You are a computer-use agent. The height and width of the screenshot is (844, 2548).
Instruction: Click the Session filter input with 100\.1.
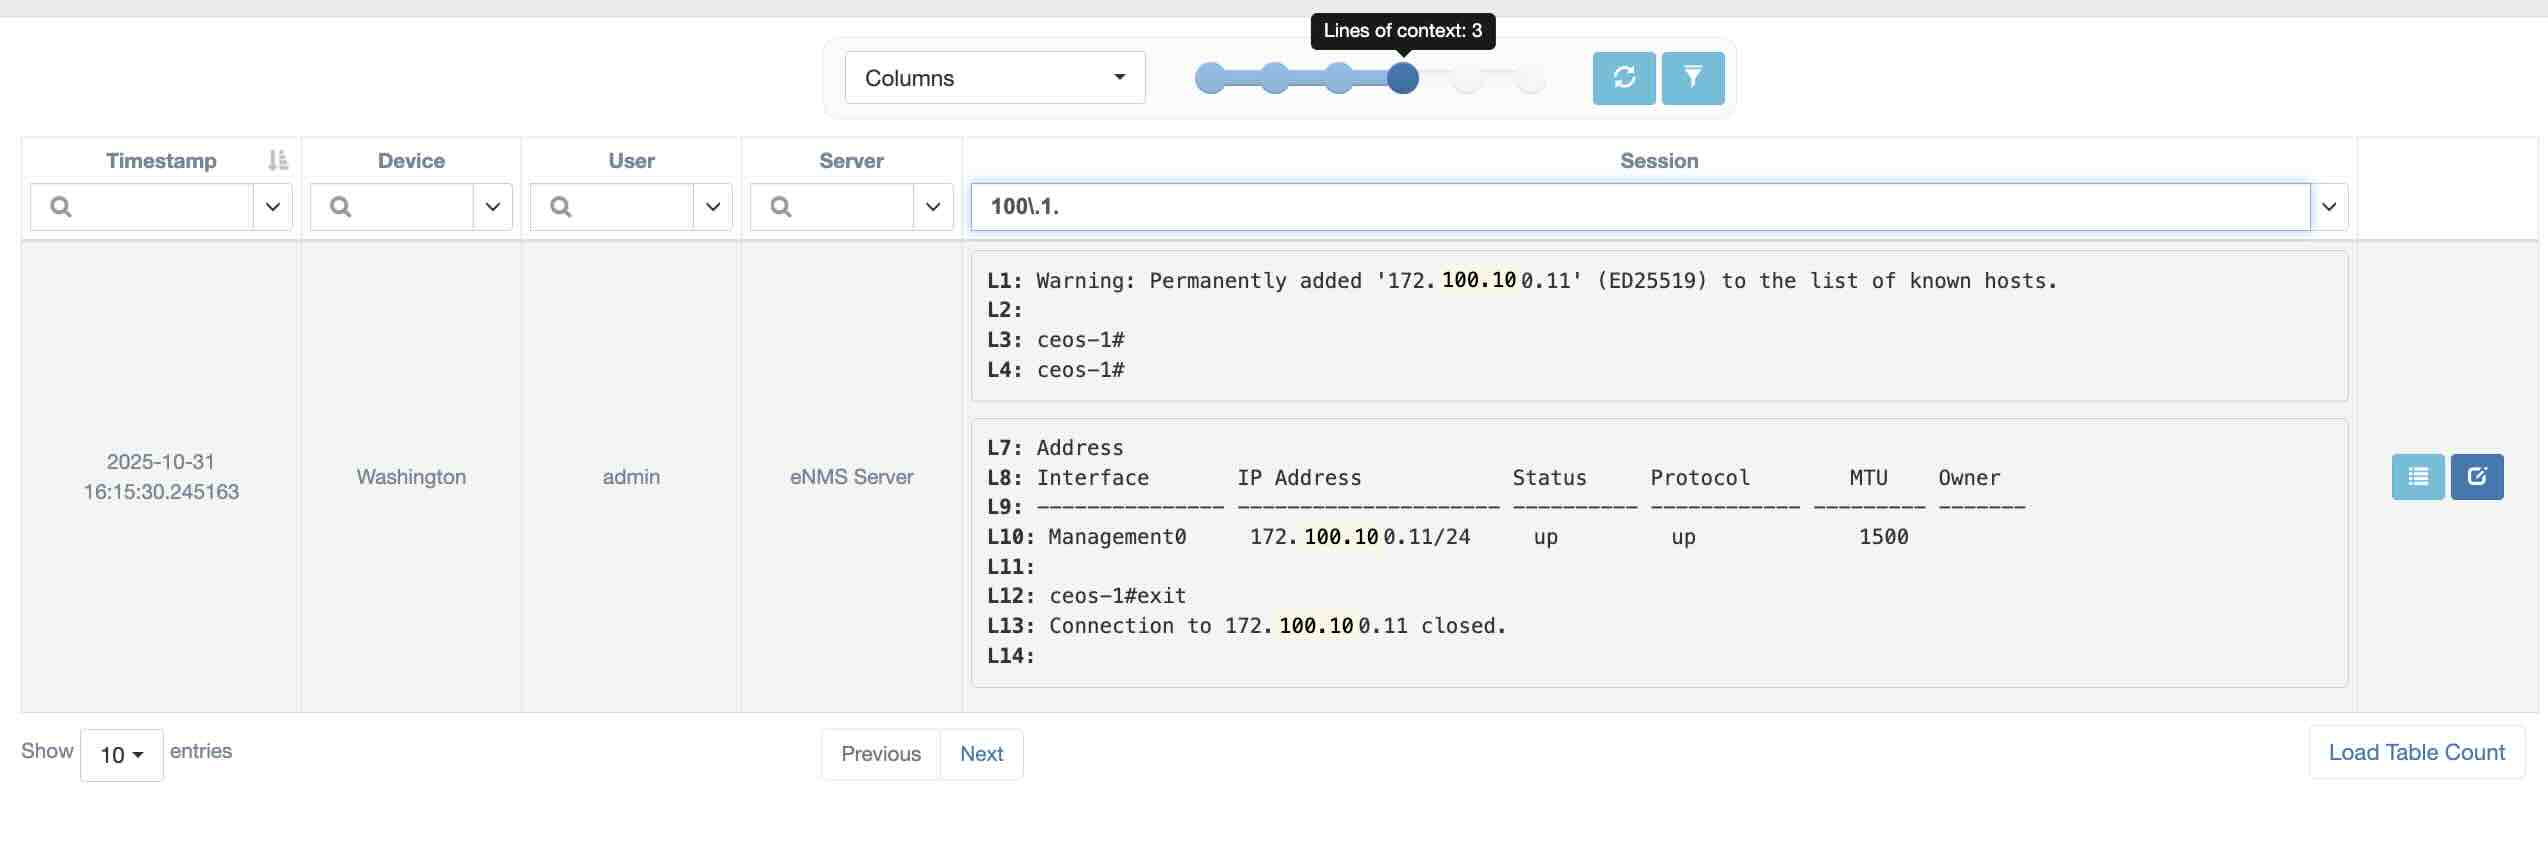coord(1640,207)
